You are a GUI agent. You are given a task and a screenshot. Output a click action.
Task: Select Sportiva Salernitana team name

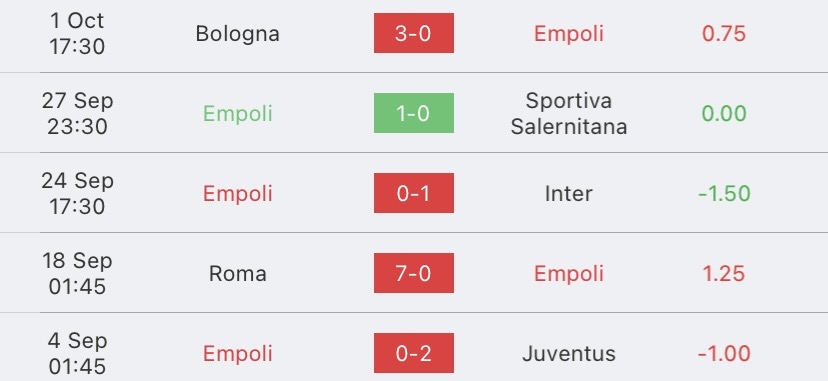pos(569,113)
